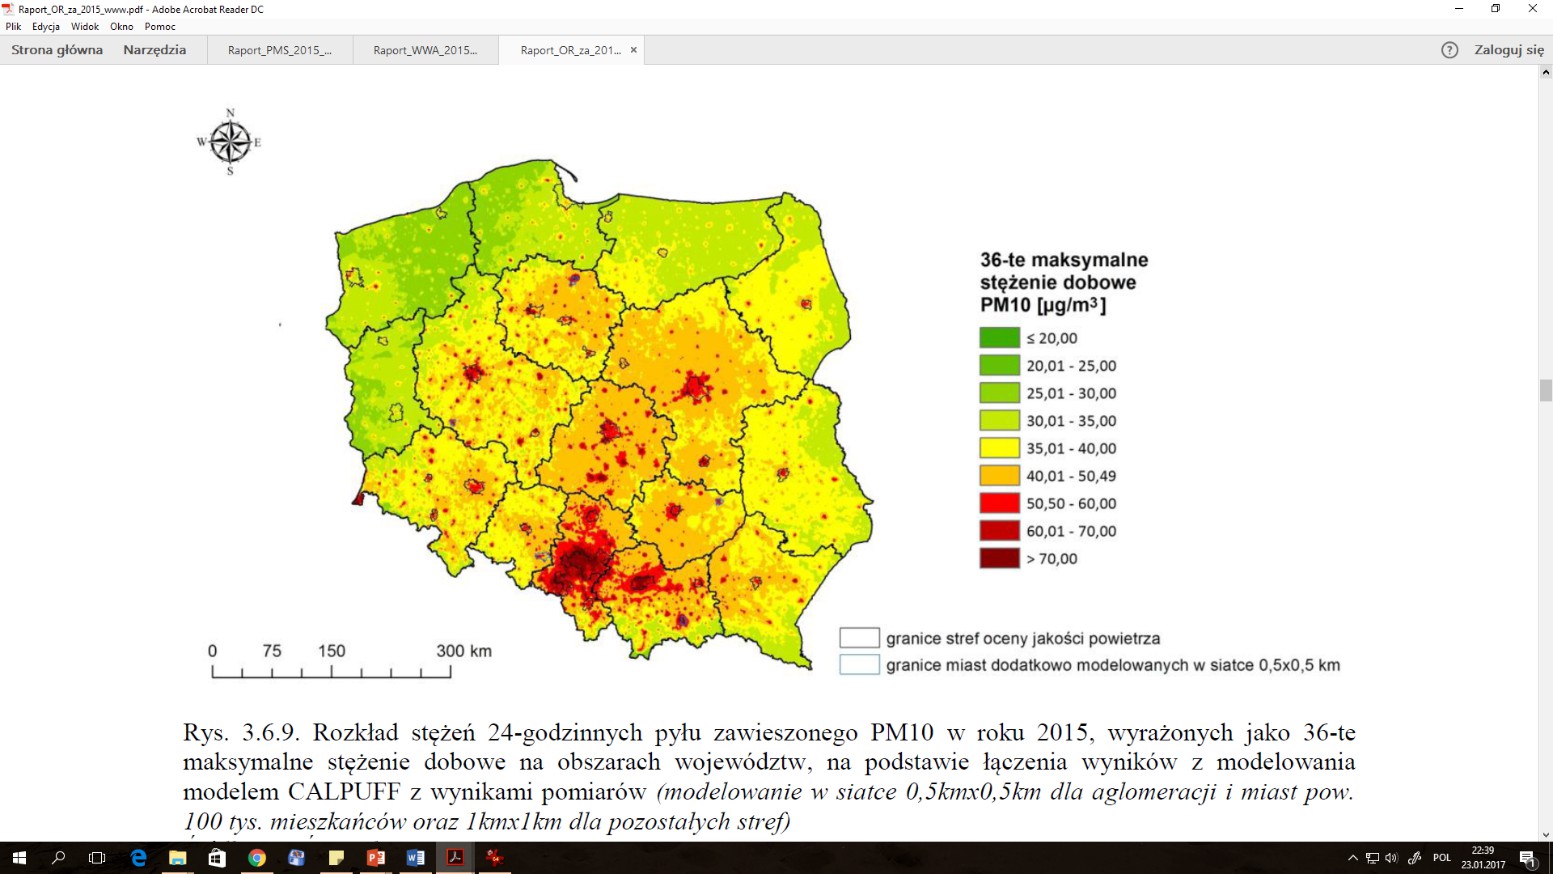Click legend label '20,01 - 25,00'
Viewport: 1553px width, 874px height.
[1071, 366]
